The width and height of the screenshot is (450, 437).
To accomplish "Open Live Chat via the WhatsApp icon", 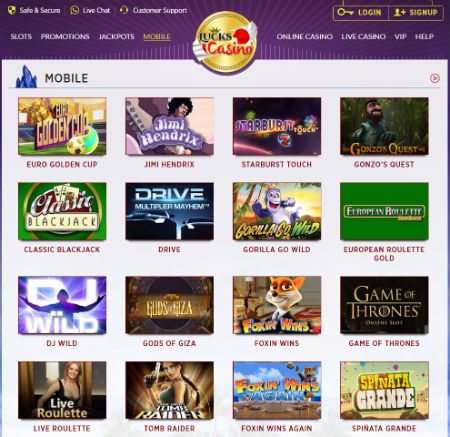I will (74, 10).
